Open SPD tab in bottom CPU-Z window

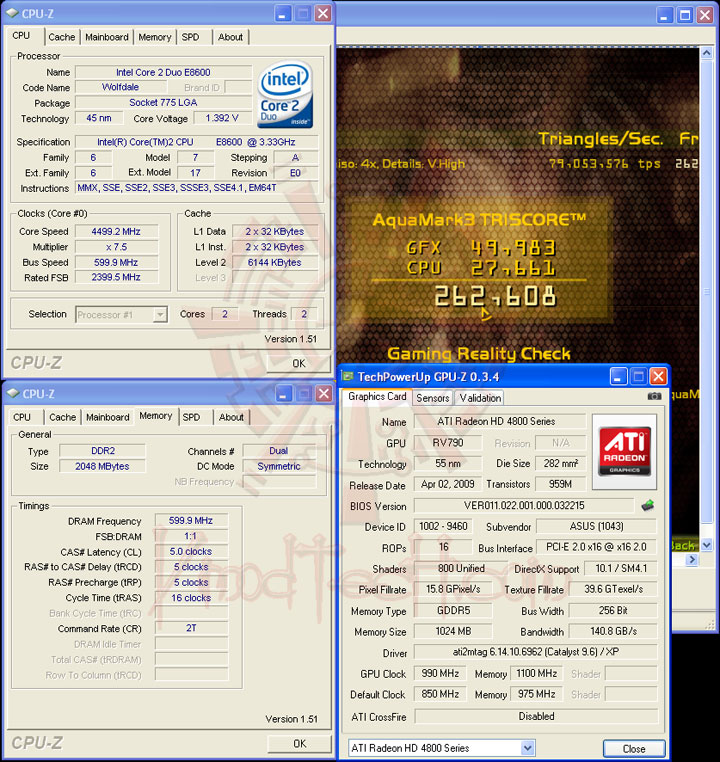click(191, 417)
